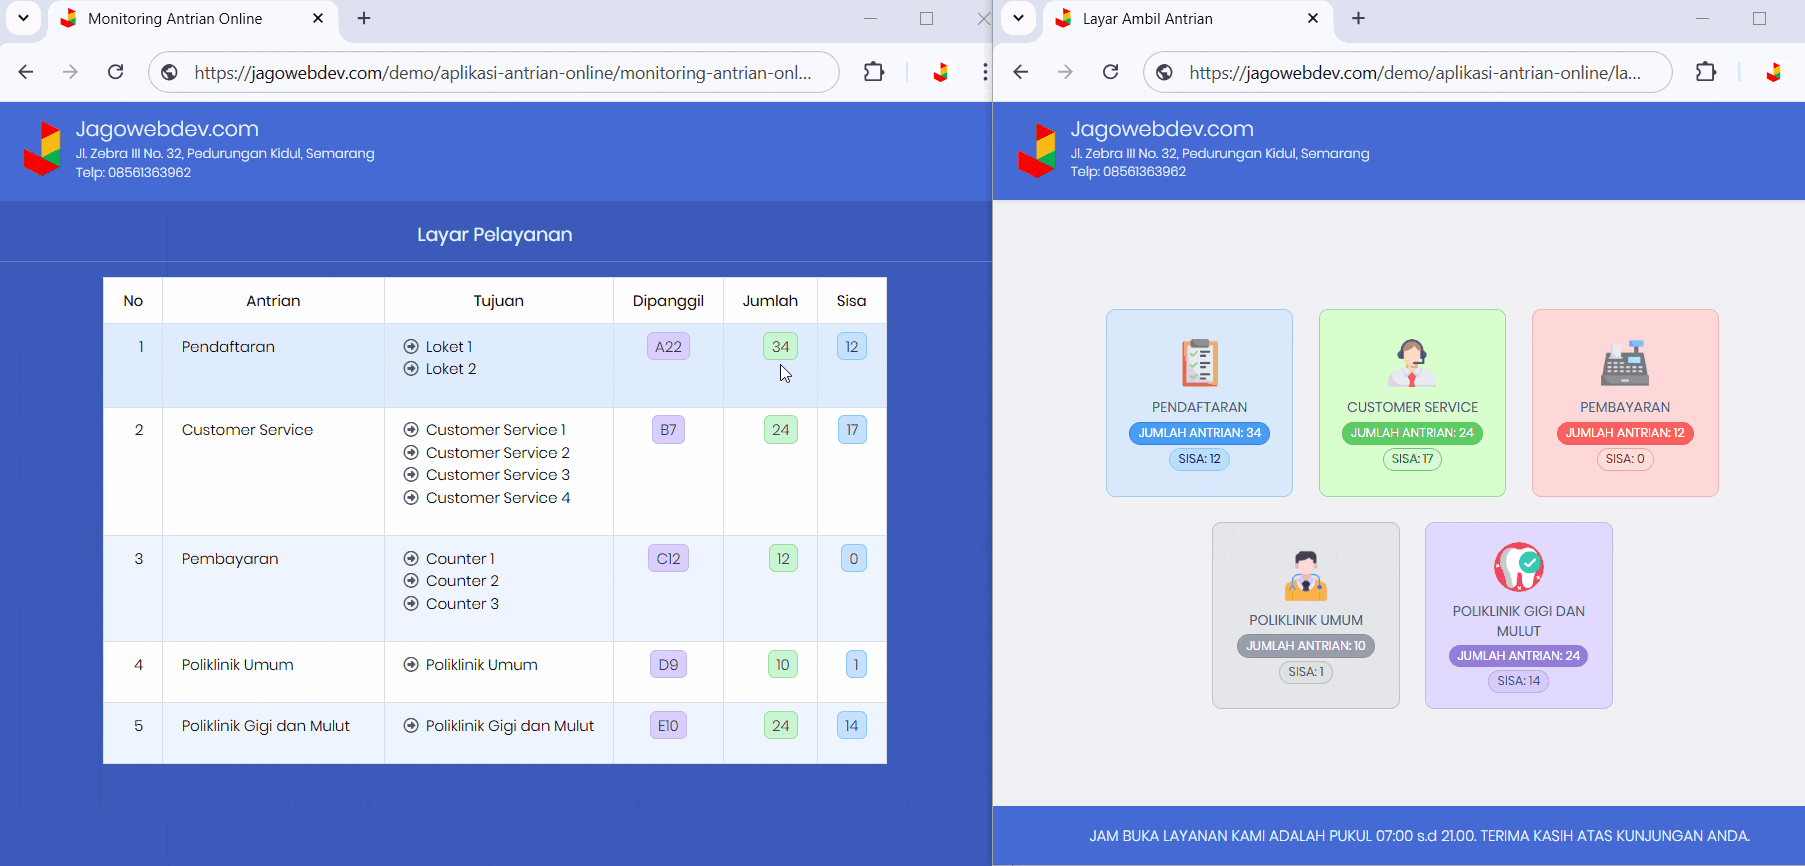Click Jagowebdev logo in Layar Ambil Antrian header
This screenshot has height=866, width=1805.
[x=1037, y=150]
